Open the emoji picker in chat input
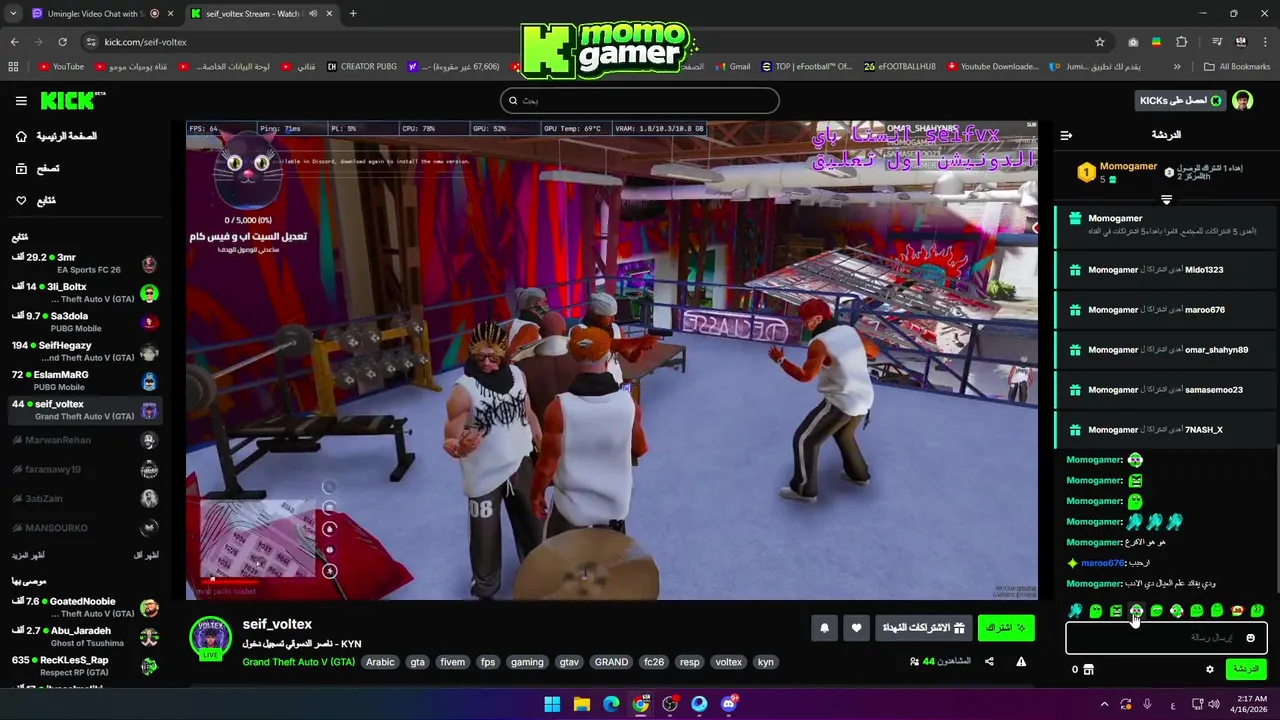The width and height of the screenshot is (1280, 720). 1250,638
